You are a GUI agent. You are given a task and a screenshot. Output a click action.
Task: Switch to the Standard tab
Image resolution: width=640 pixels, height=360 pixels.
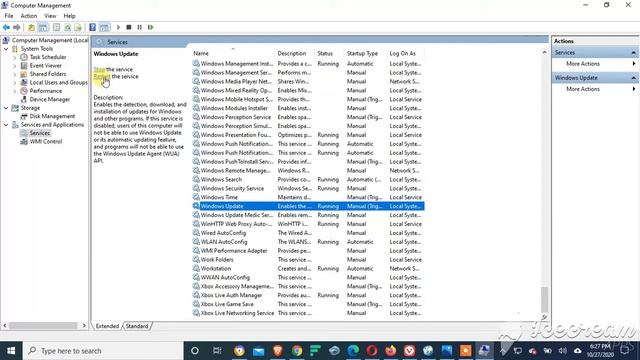(137, 326)
